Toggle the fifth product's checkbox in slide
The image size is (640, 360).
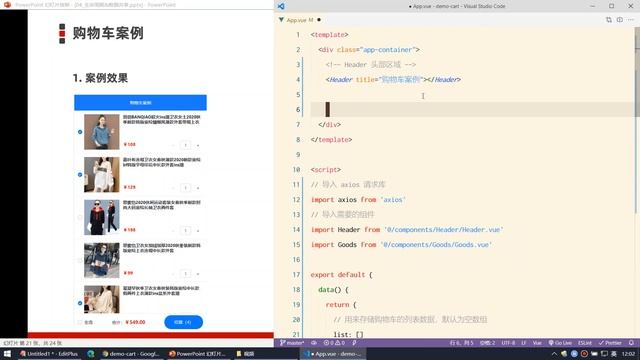point(80,303)
